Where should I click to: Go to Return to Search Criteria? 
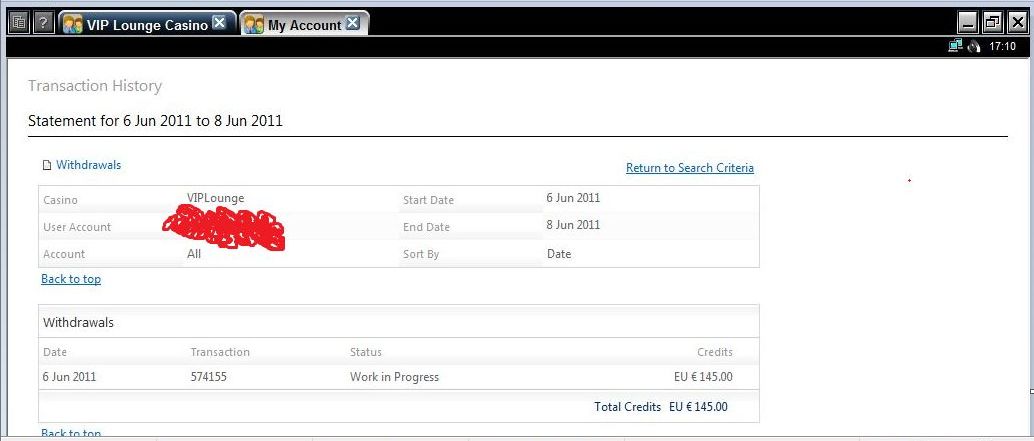(x=689, y=168)
